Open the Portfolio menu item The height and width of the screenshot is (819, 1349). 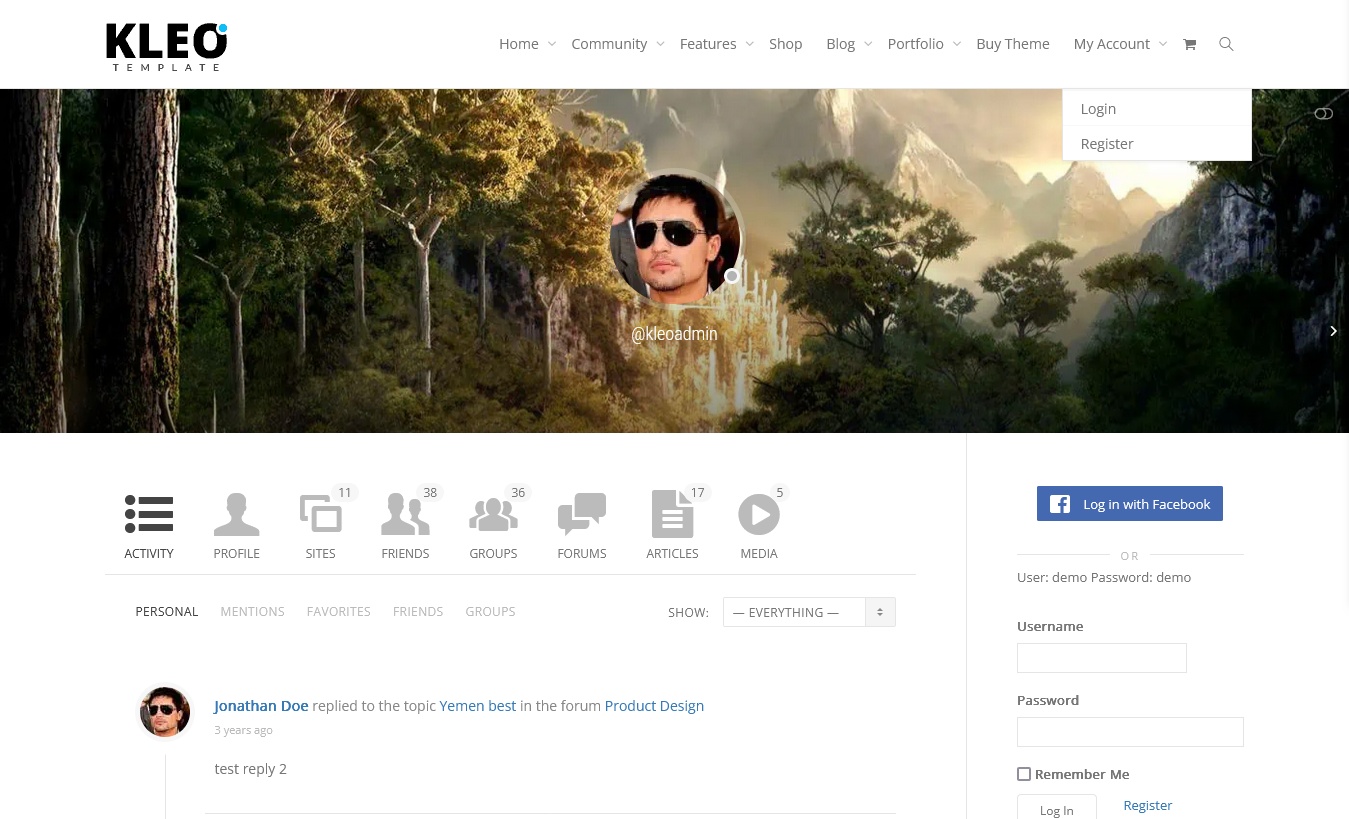click(915, 44)
